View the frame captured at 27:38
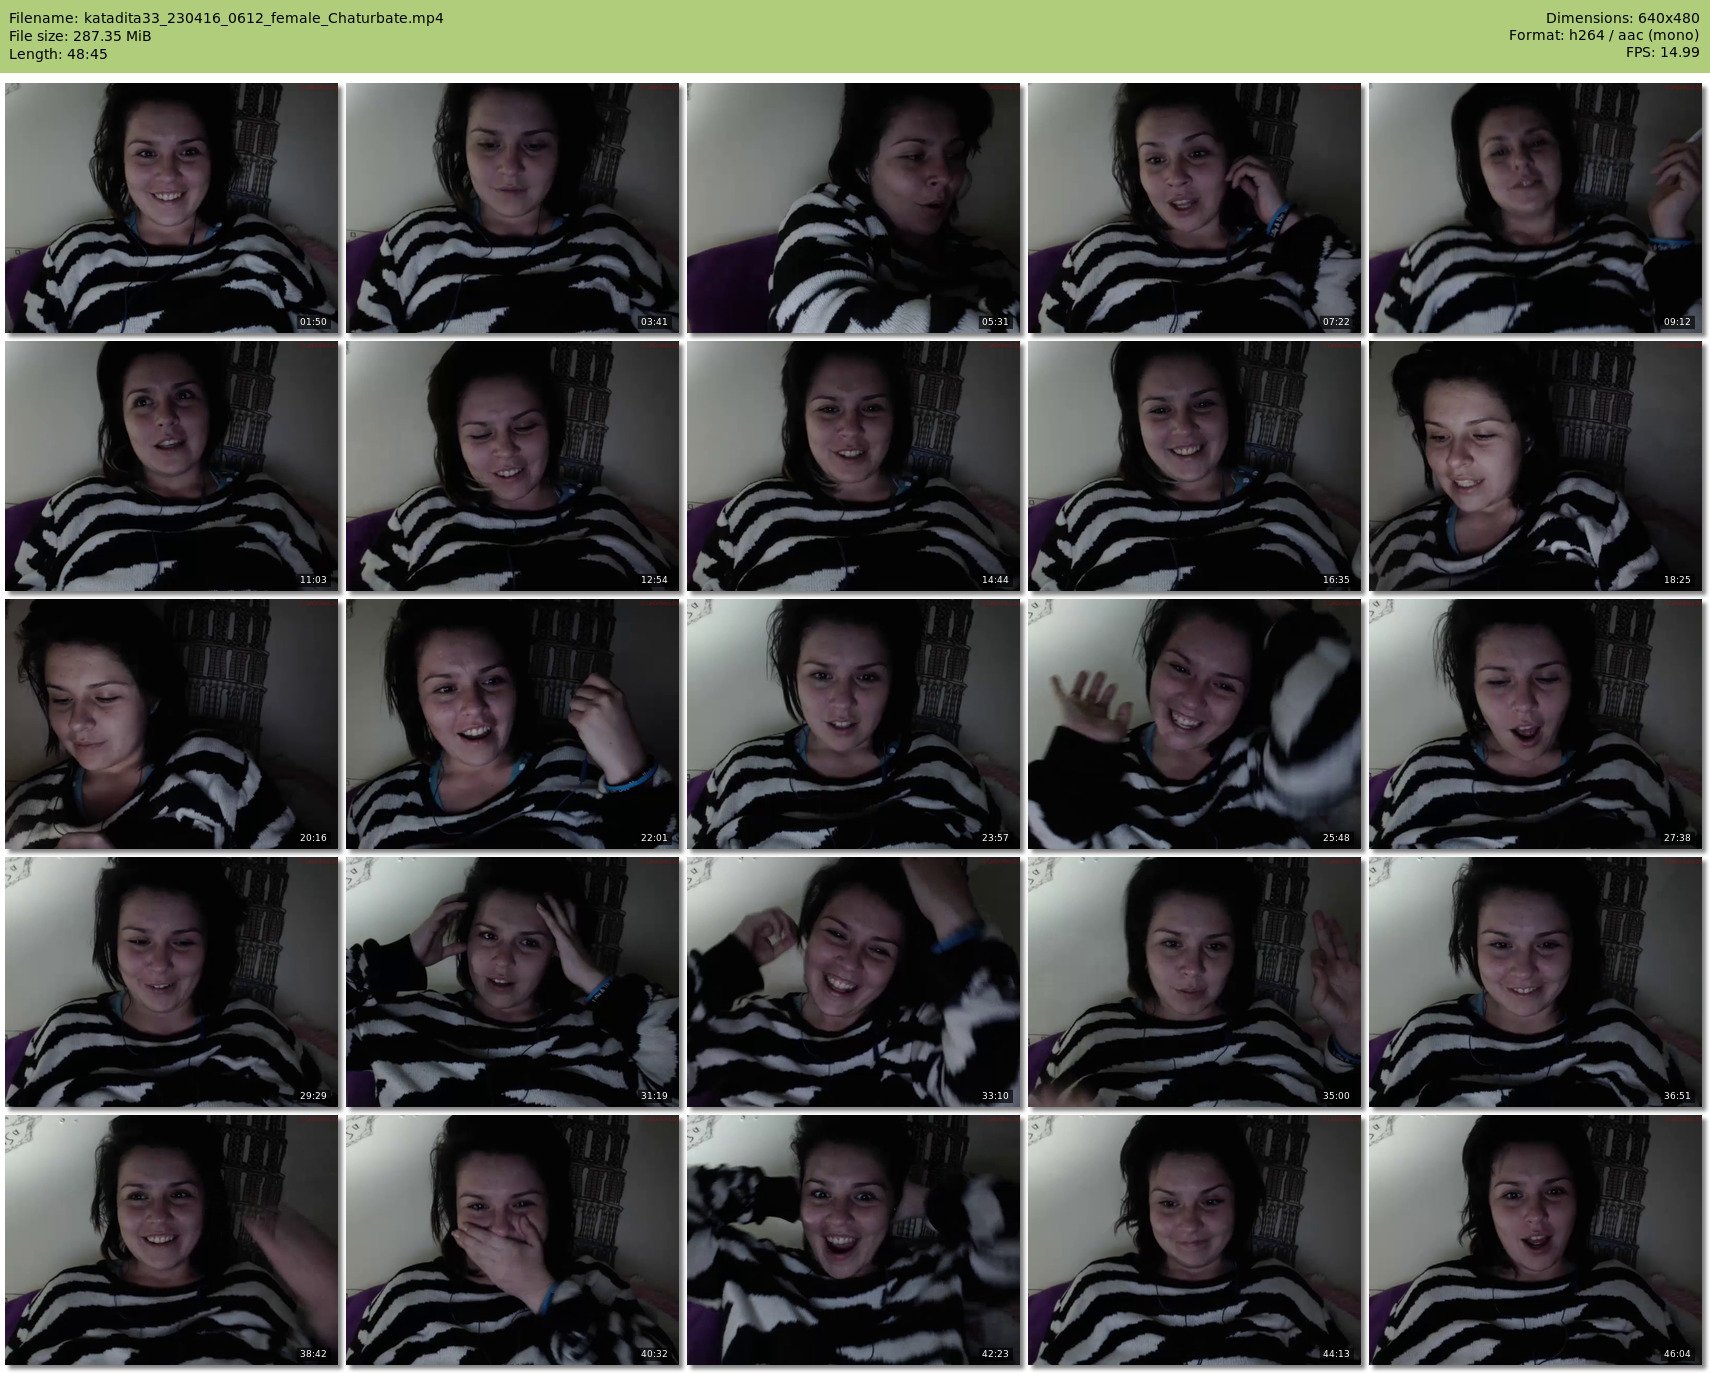This screenshot has width=1710, height=1373. [1535, 724]
